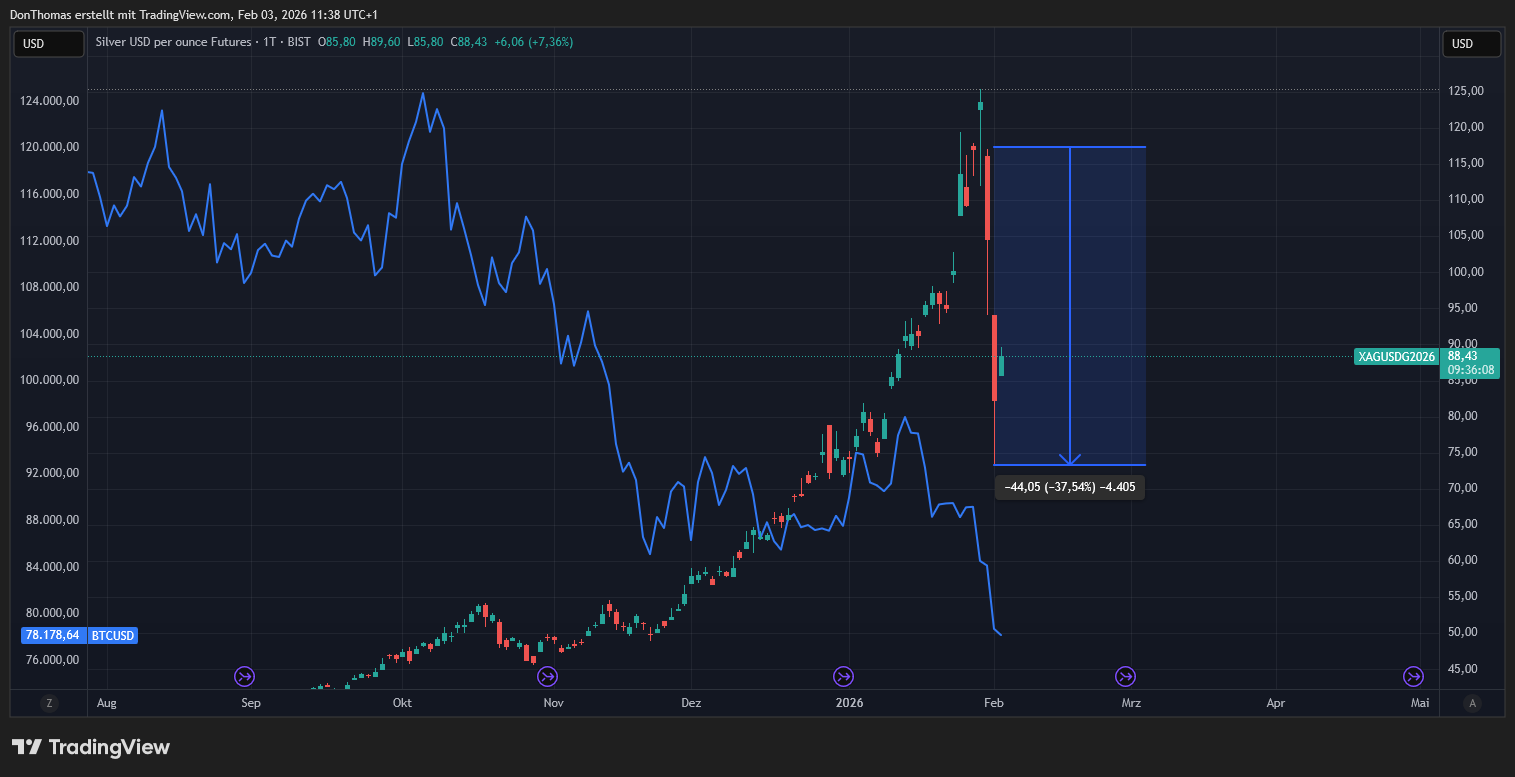Click the Dez label on time axis
The image size is (1515, 777).
pyautogui.click(x=691, y=703)
